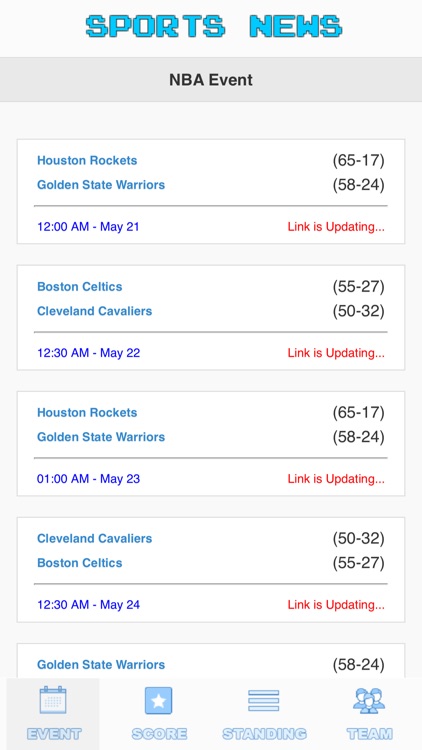Tap the 12:30 AM - May 24 time

[89, 605]
